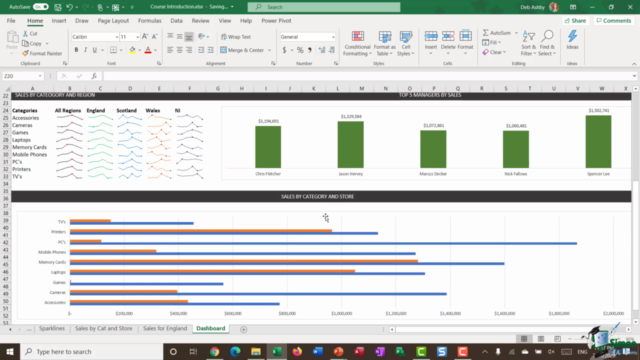Click the Undo arrow icon
This screenshot has height=360, width=640.
pos(69,7)
